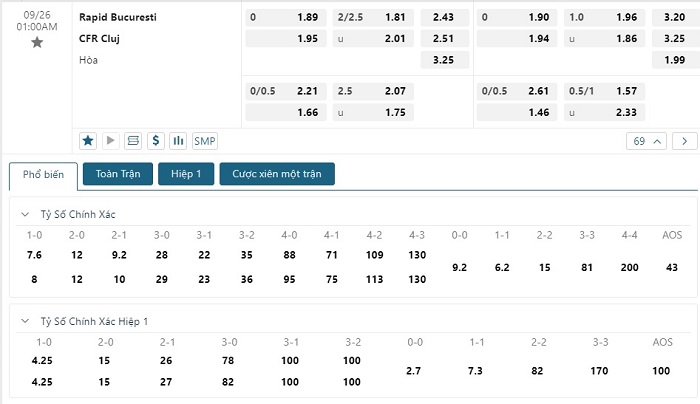Pick correct score 2-2 odds 15
This screenshot has height=404, width=700.
point(544,267)
